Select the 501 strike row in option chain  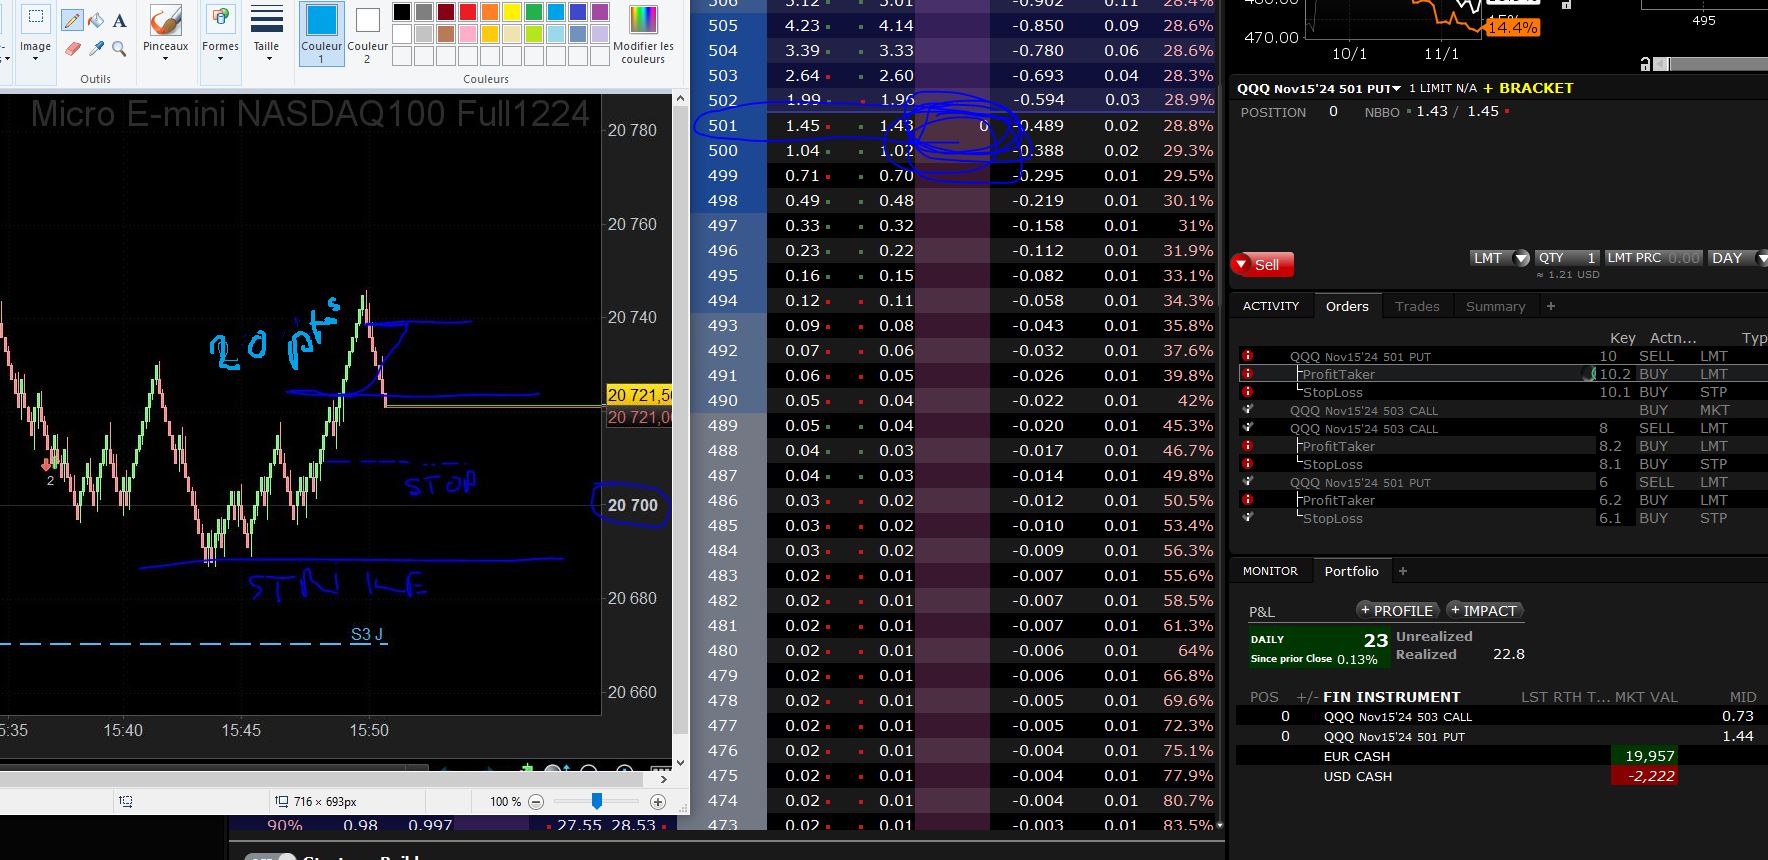point(955,126)
